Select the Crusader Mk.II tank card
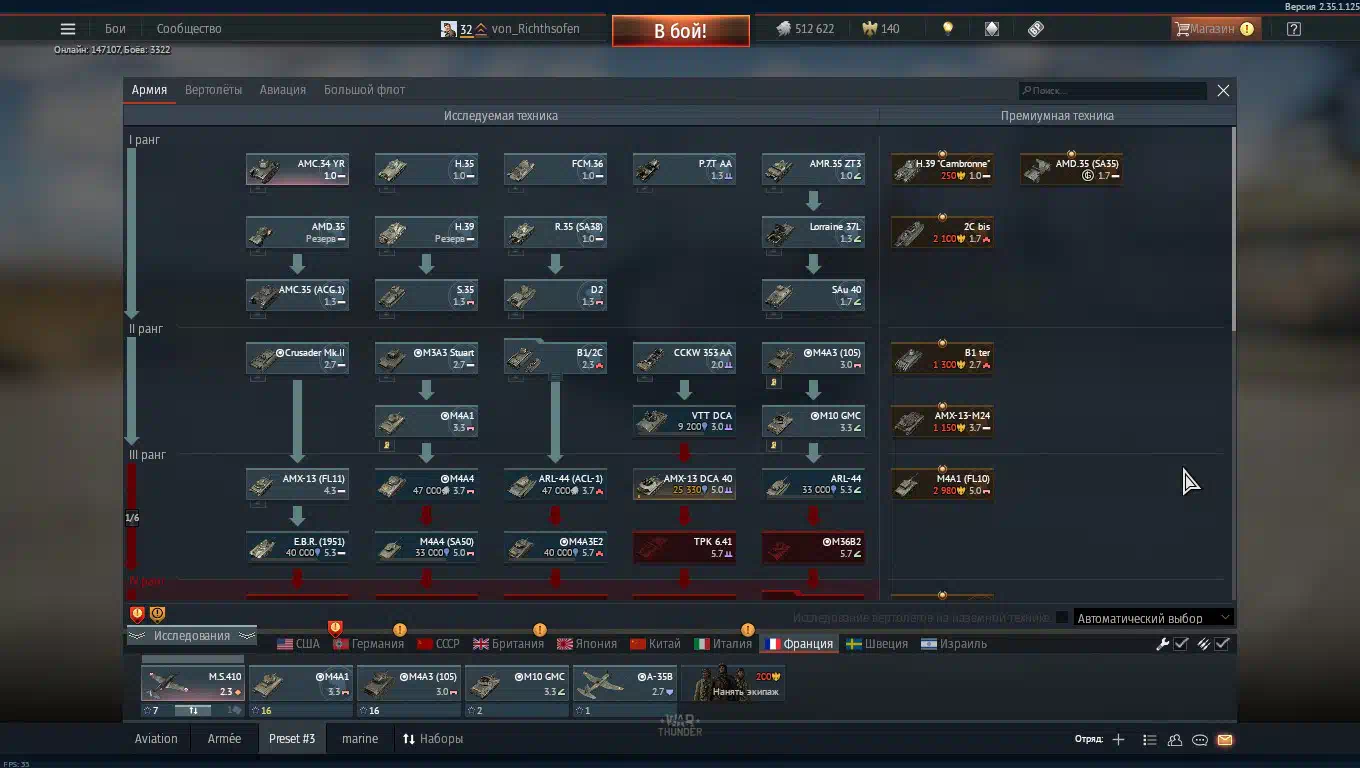The image size is (1360, 768). click(297, 359)
